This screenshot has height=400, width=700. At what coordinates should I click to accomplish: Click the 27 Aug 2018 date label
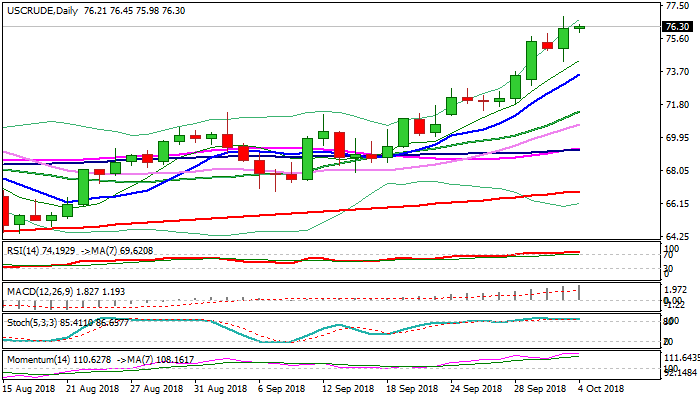(159, 387)
